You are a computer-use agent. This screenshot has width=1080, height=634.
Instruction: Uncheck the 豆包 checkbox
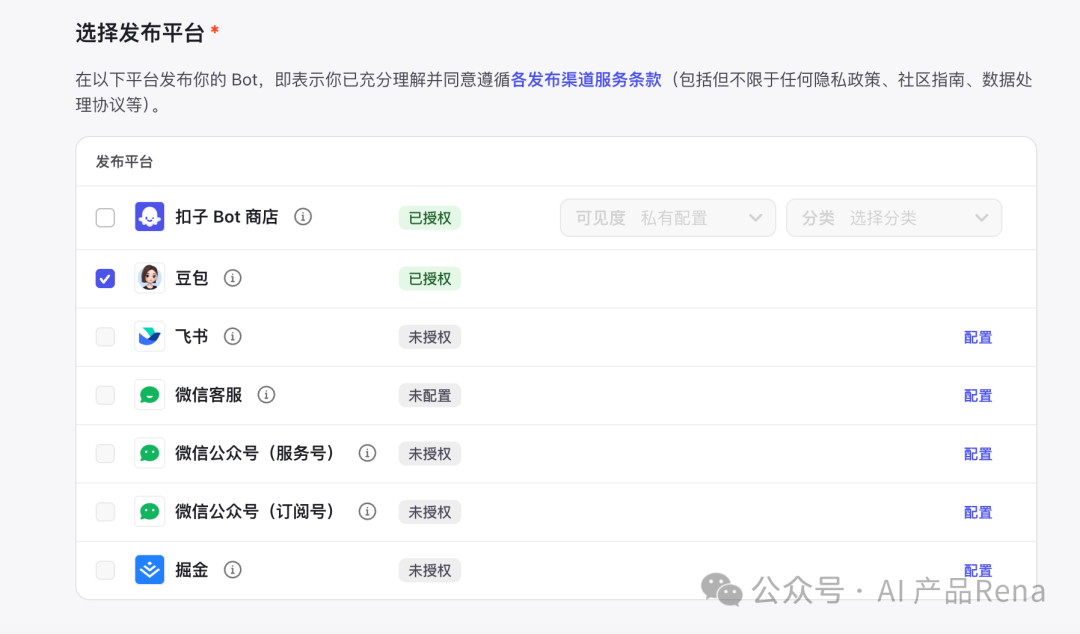105,278
